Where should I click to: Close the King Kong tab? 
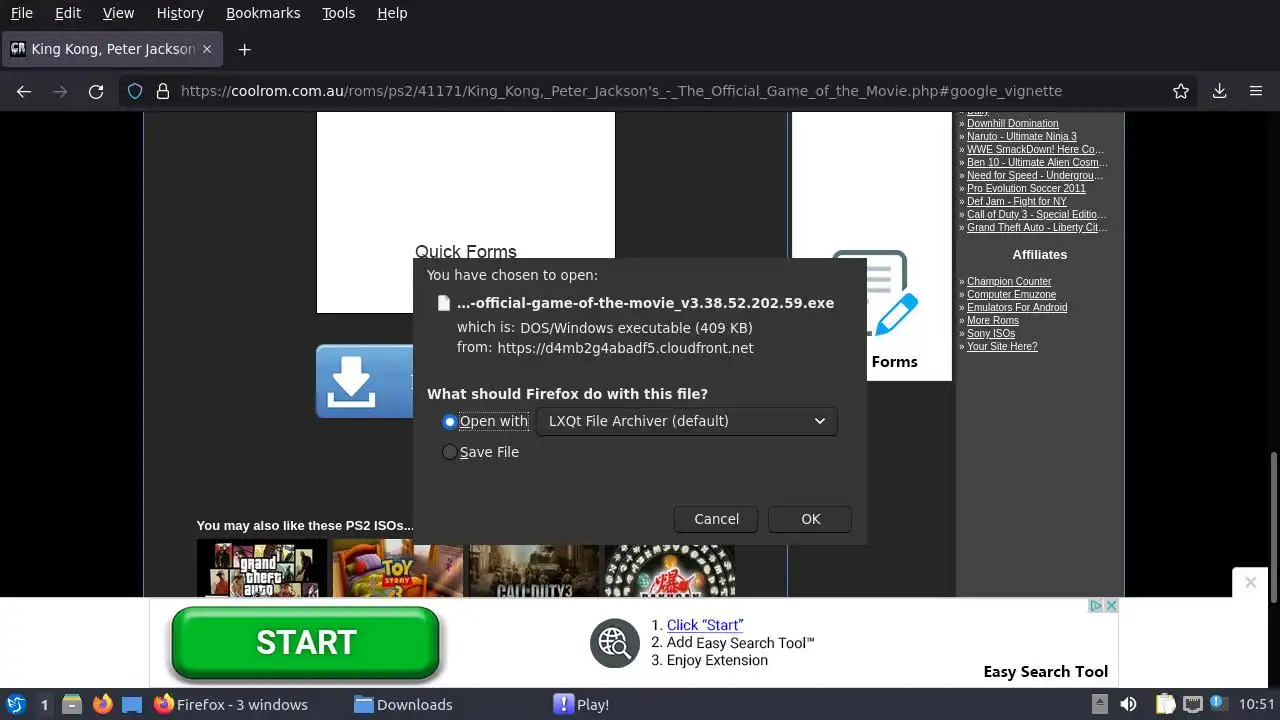[208, 49]
